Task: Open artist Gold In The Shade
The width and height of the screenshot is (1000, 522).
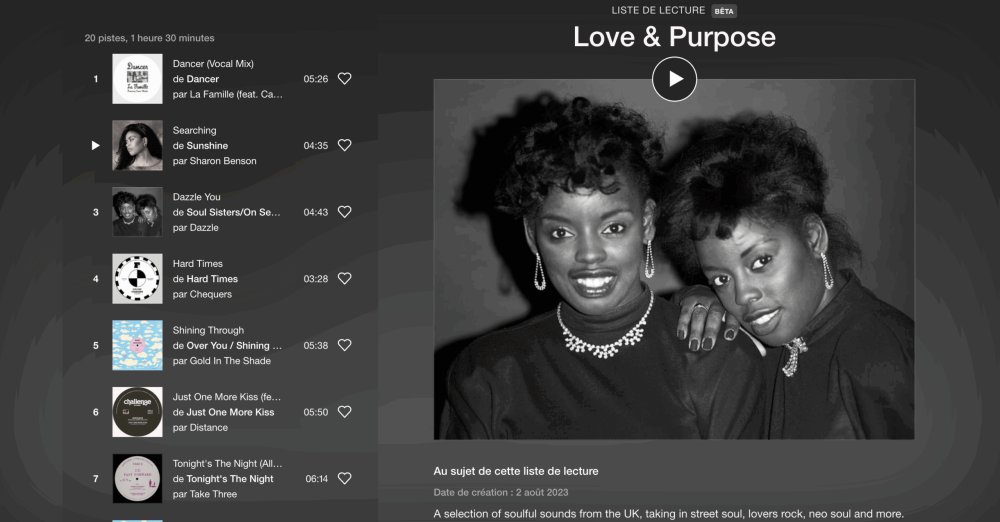Action: tap(230, 361)
